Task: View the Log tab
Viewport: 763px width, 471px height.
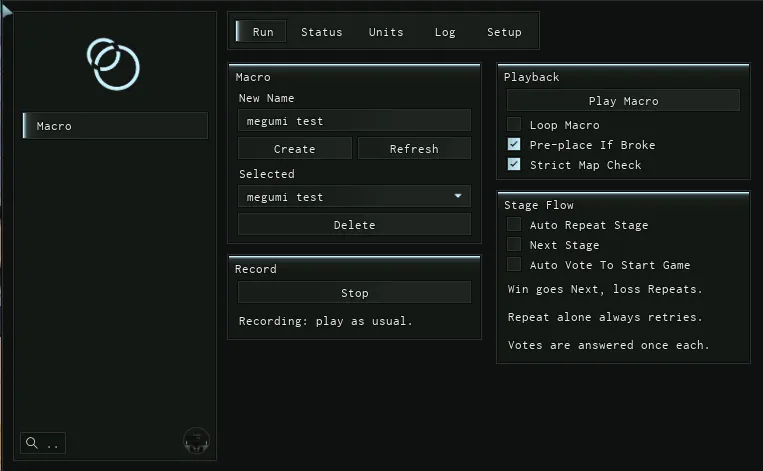Action: [445, 32]
